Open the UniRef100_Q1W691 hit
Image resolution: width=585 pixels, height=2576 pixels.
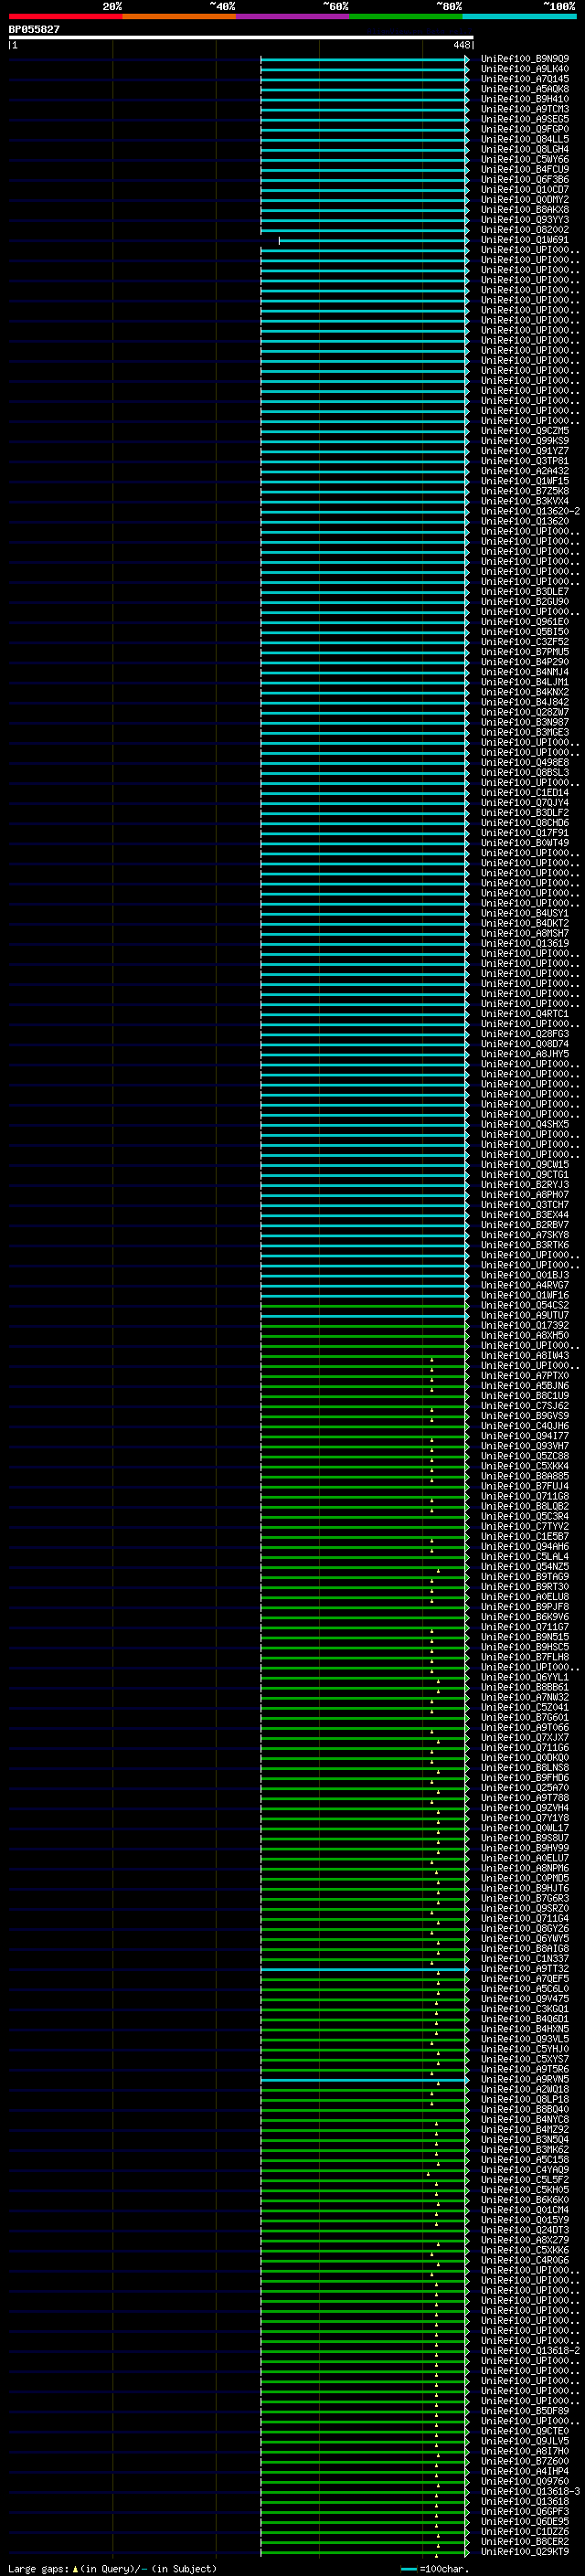tap(524, 240)
